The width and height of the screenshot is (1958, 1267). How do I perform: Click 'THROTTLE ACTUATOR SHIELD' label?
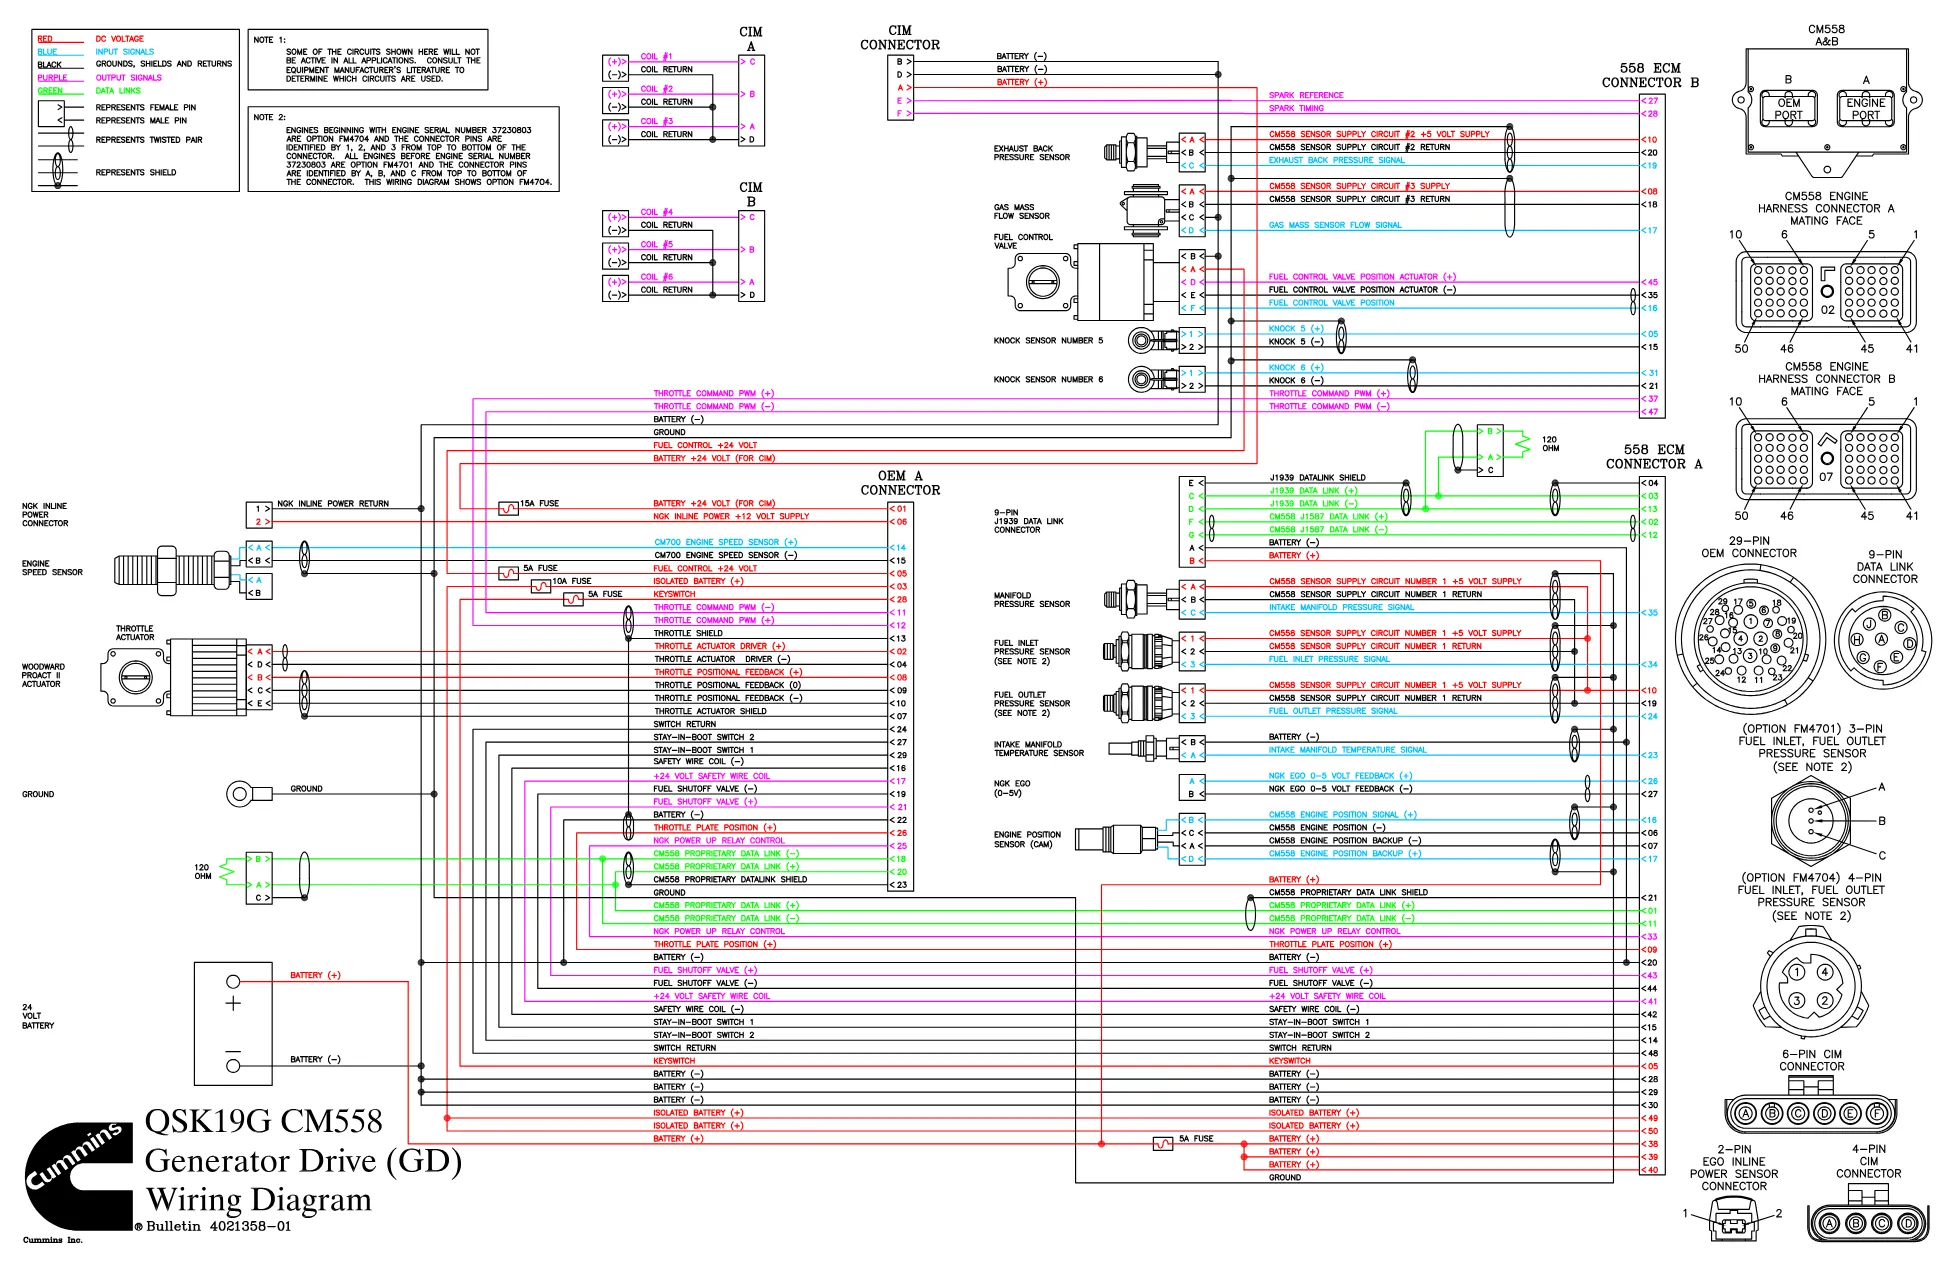[710, 711]
